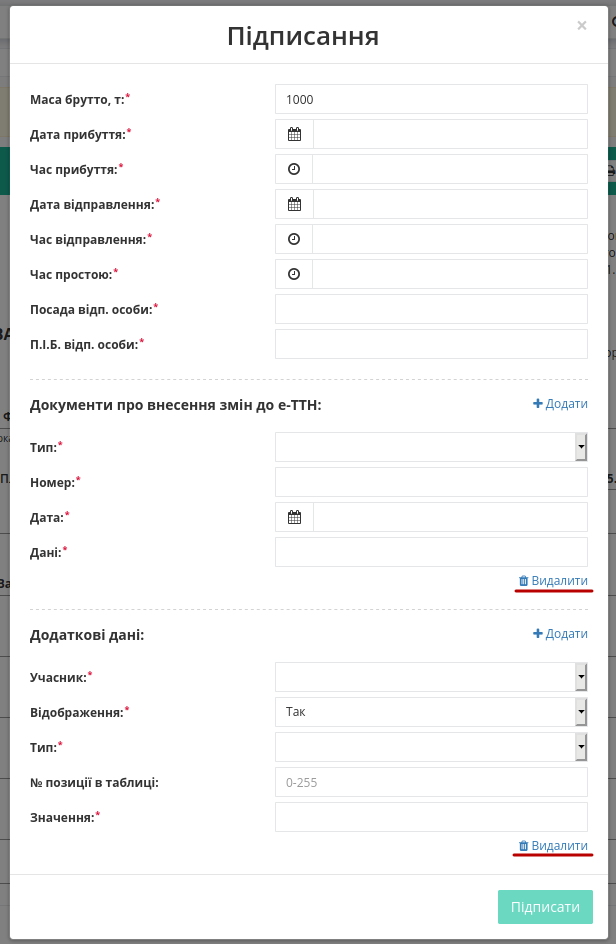Focus the Значення input field
The image size is (616, 944).
(x=431, y=817)
